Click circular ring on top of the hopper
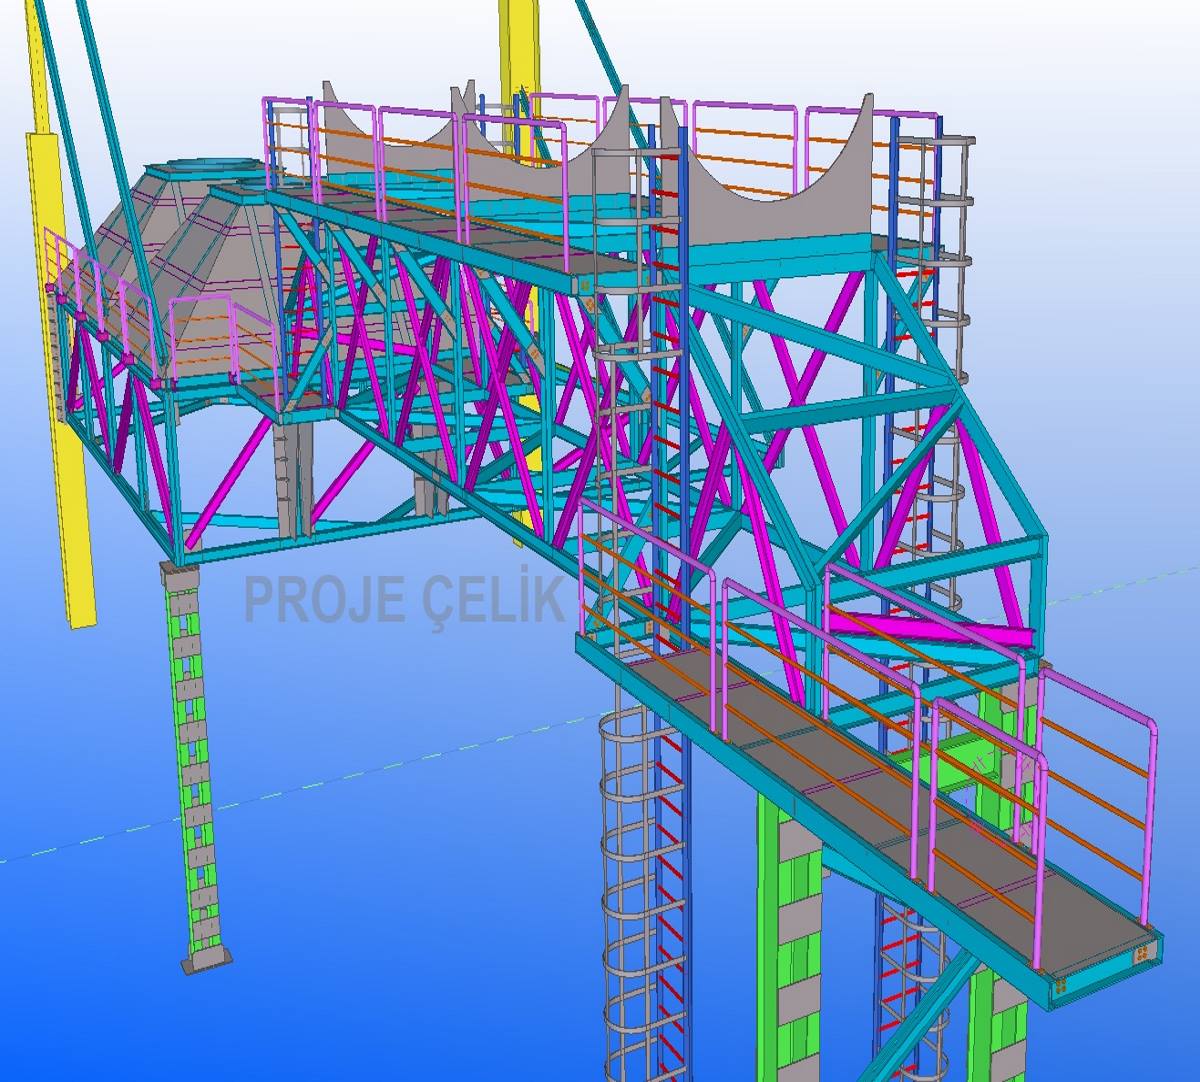 (x=205, y=166)
